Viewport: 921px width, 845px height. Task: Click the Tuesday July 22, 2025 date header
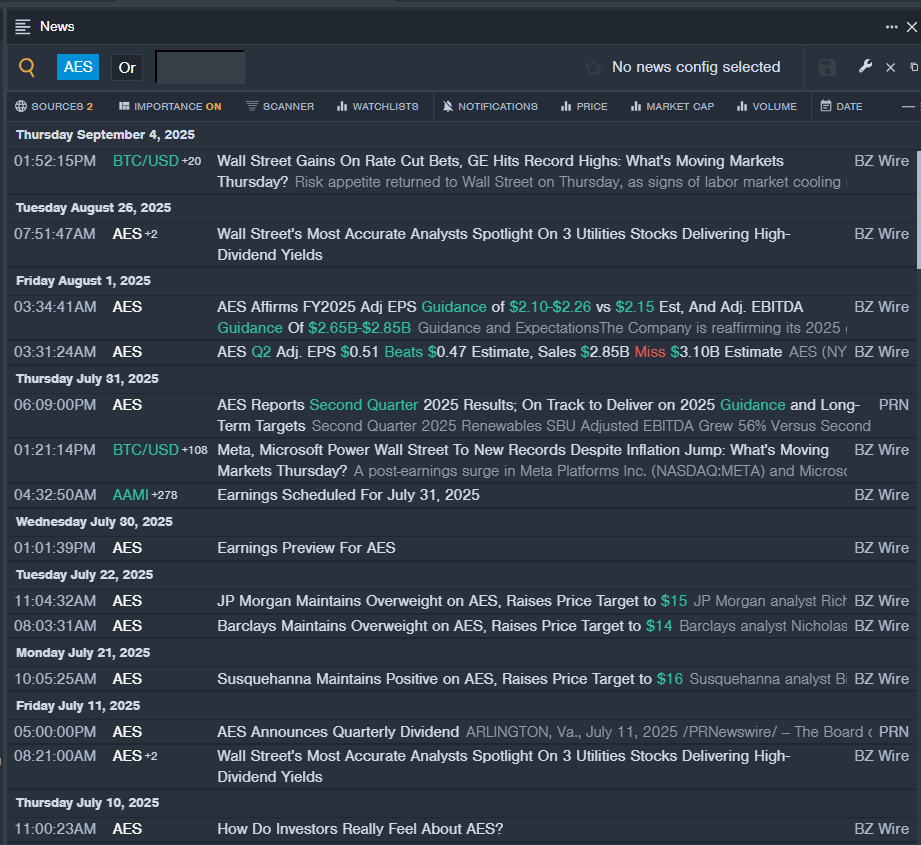tap(85, 574)
